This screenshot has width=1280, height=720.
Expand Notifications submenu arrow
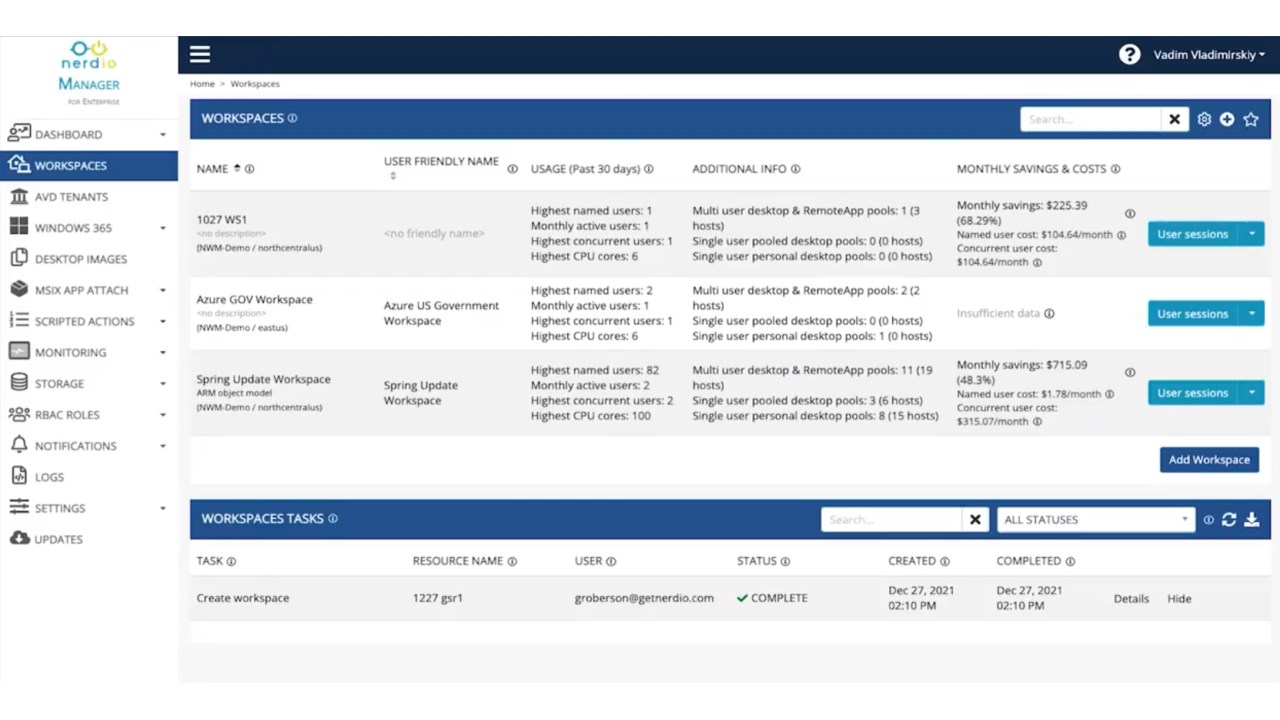click(163, 446)
